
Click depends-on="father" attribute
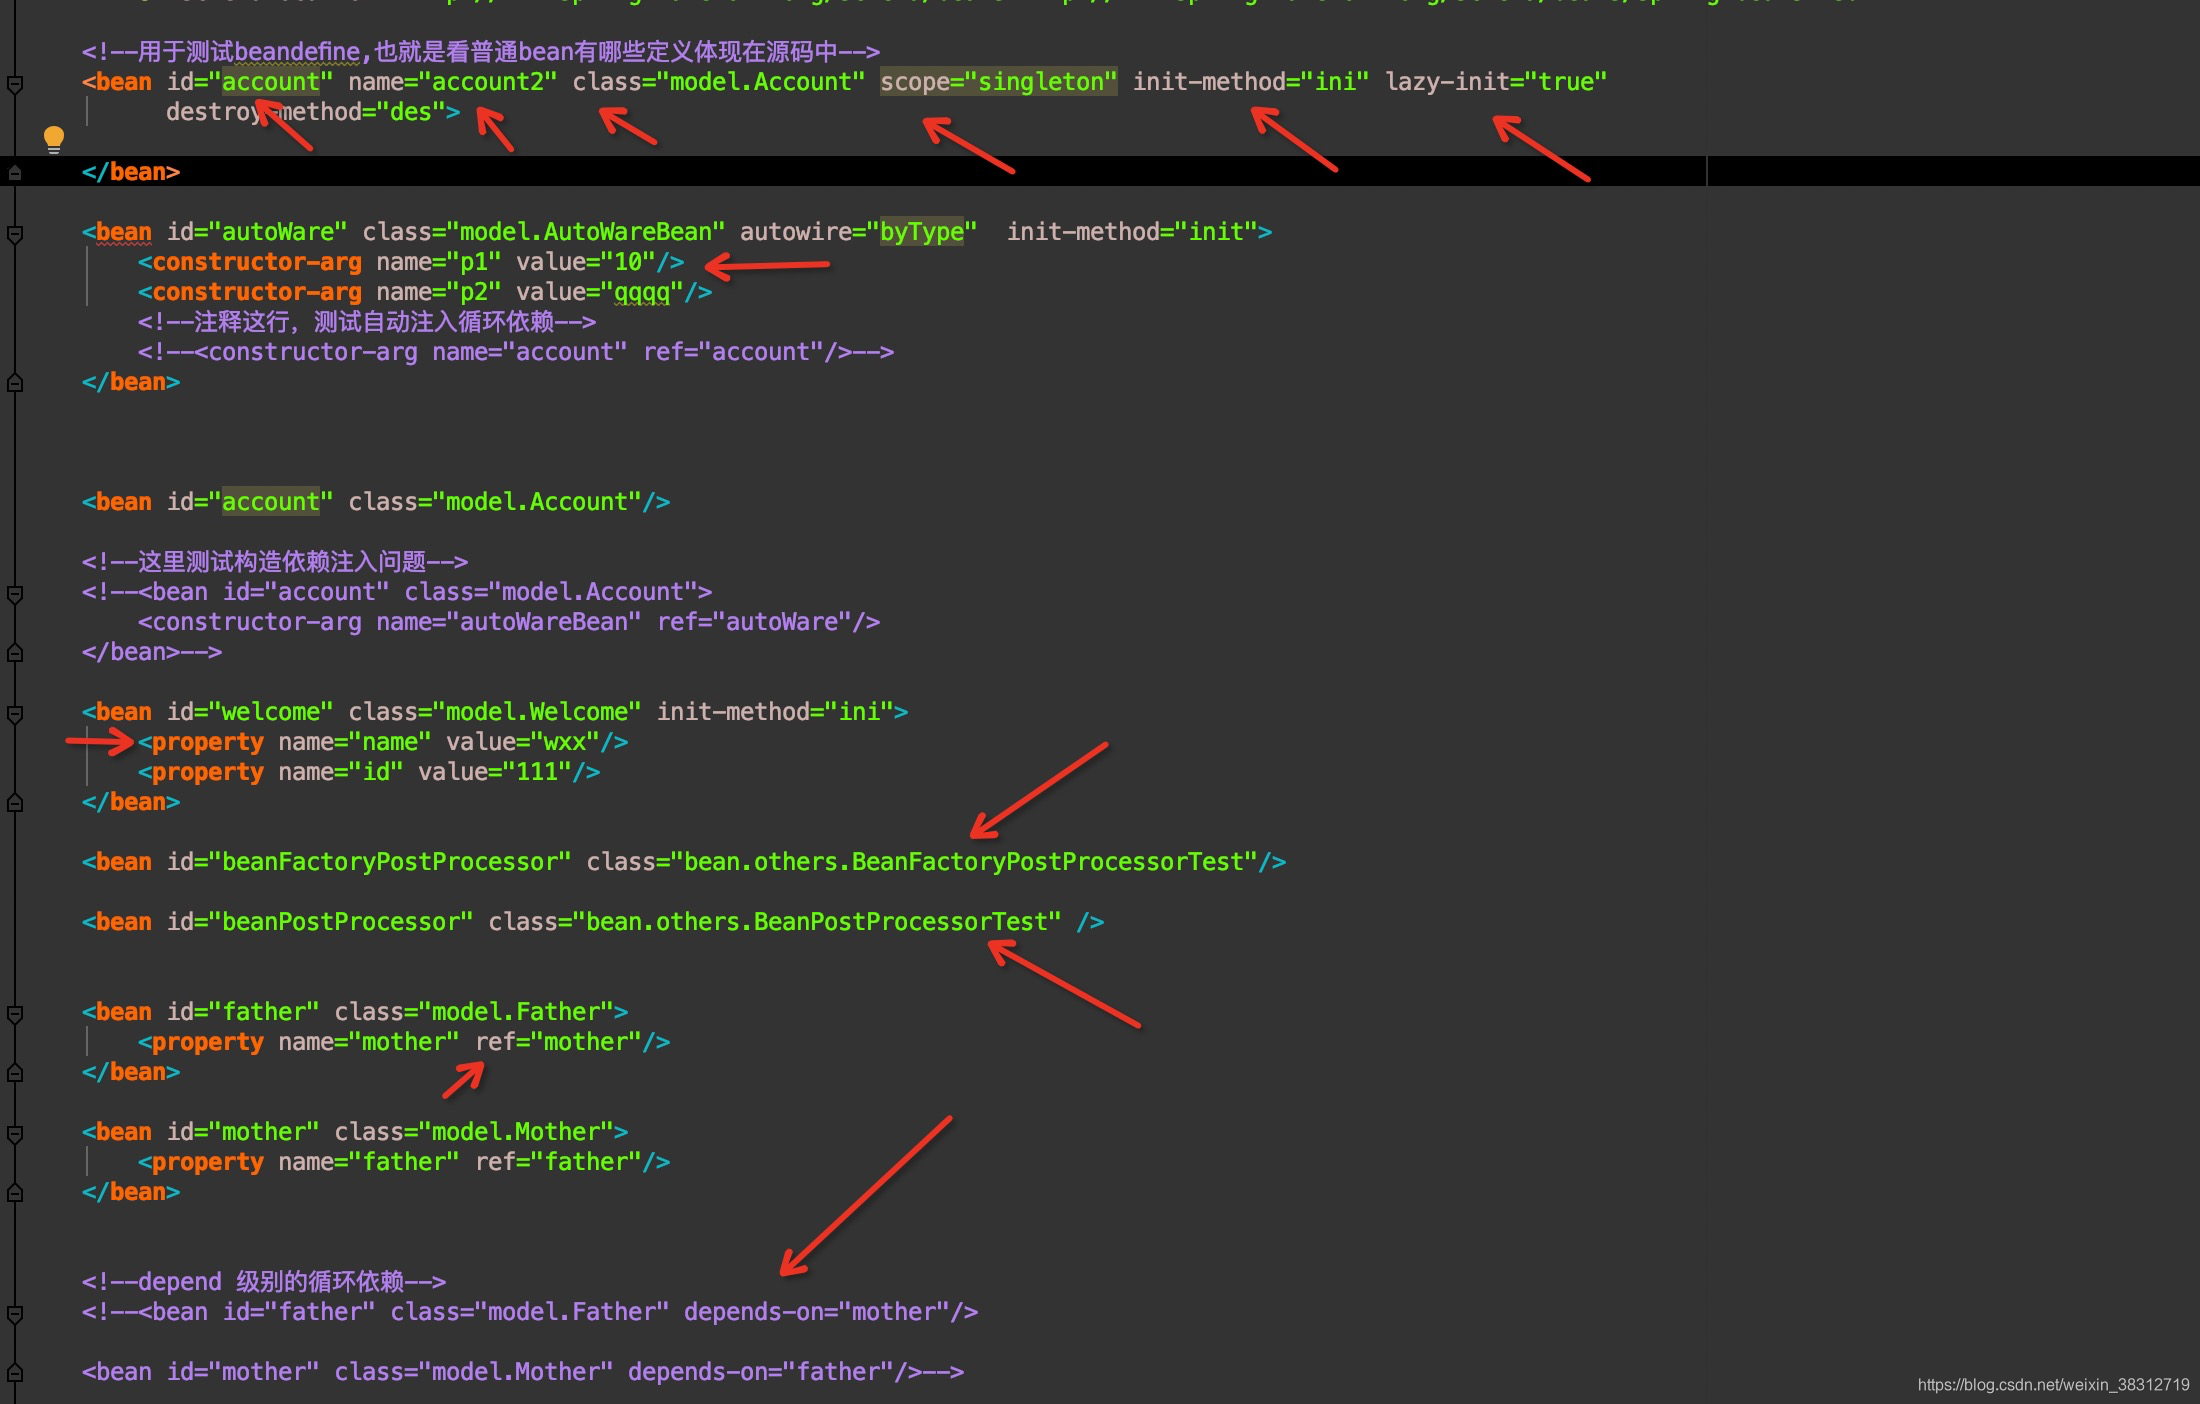761,1372
